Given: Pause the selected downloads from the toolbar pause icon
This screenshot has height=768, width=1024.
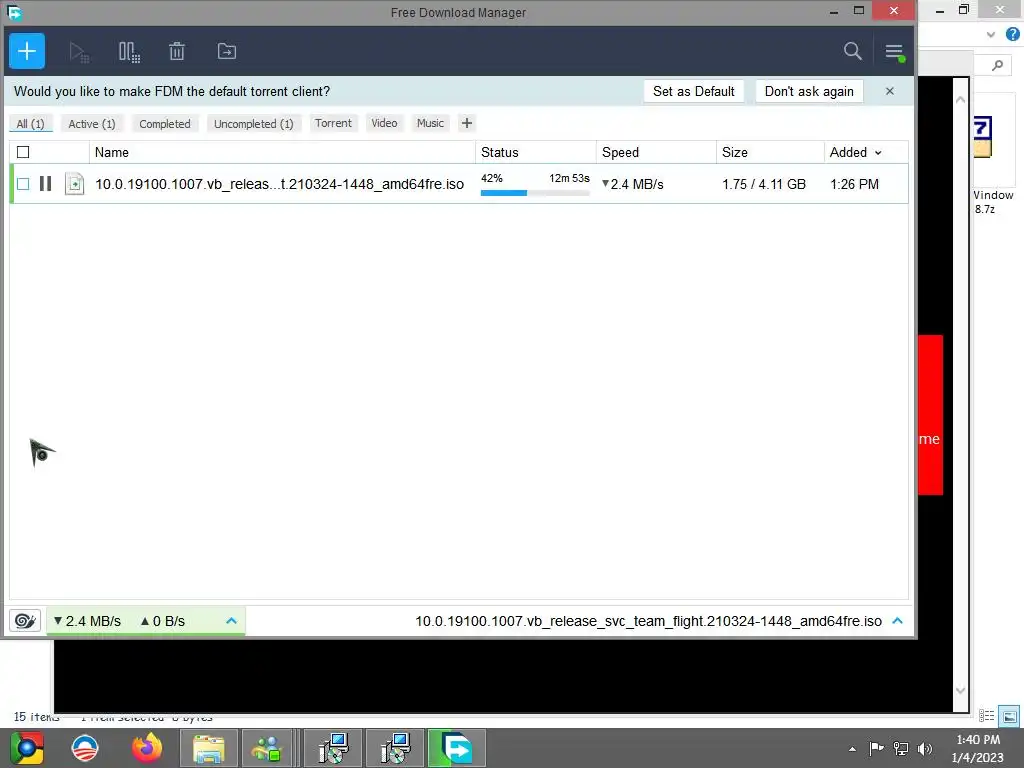Looking at the screenshot, I should coord(129,52).
